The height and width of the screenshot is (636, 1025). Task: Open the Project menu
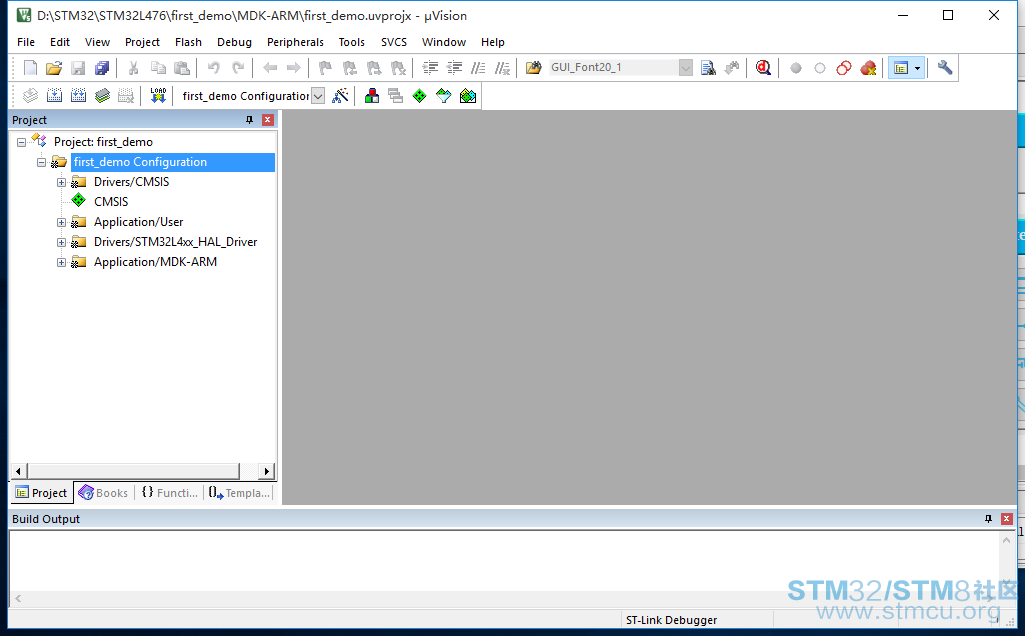pos(142,42)
